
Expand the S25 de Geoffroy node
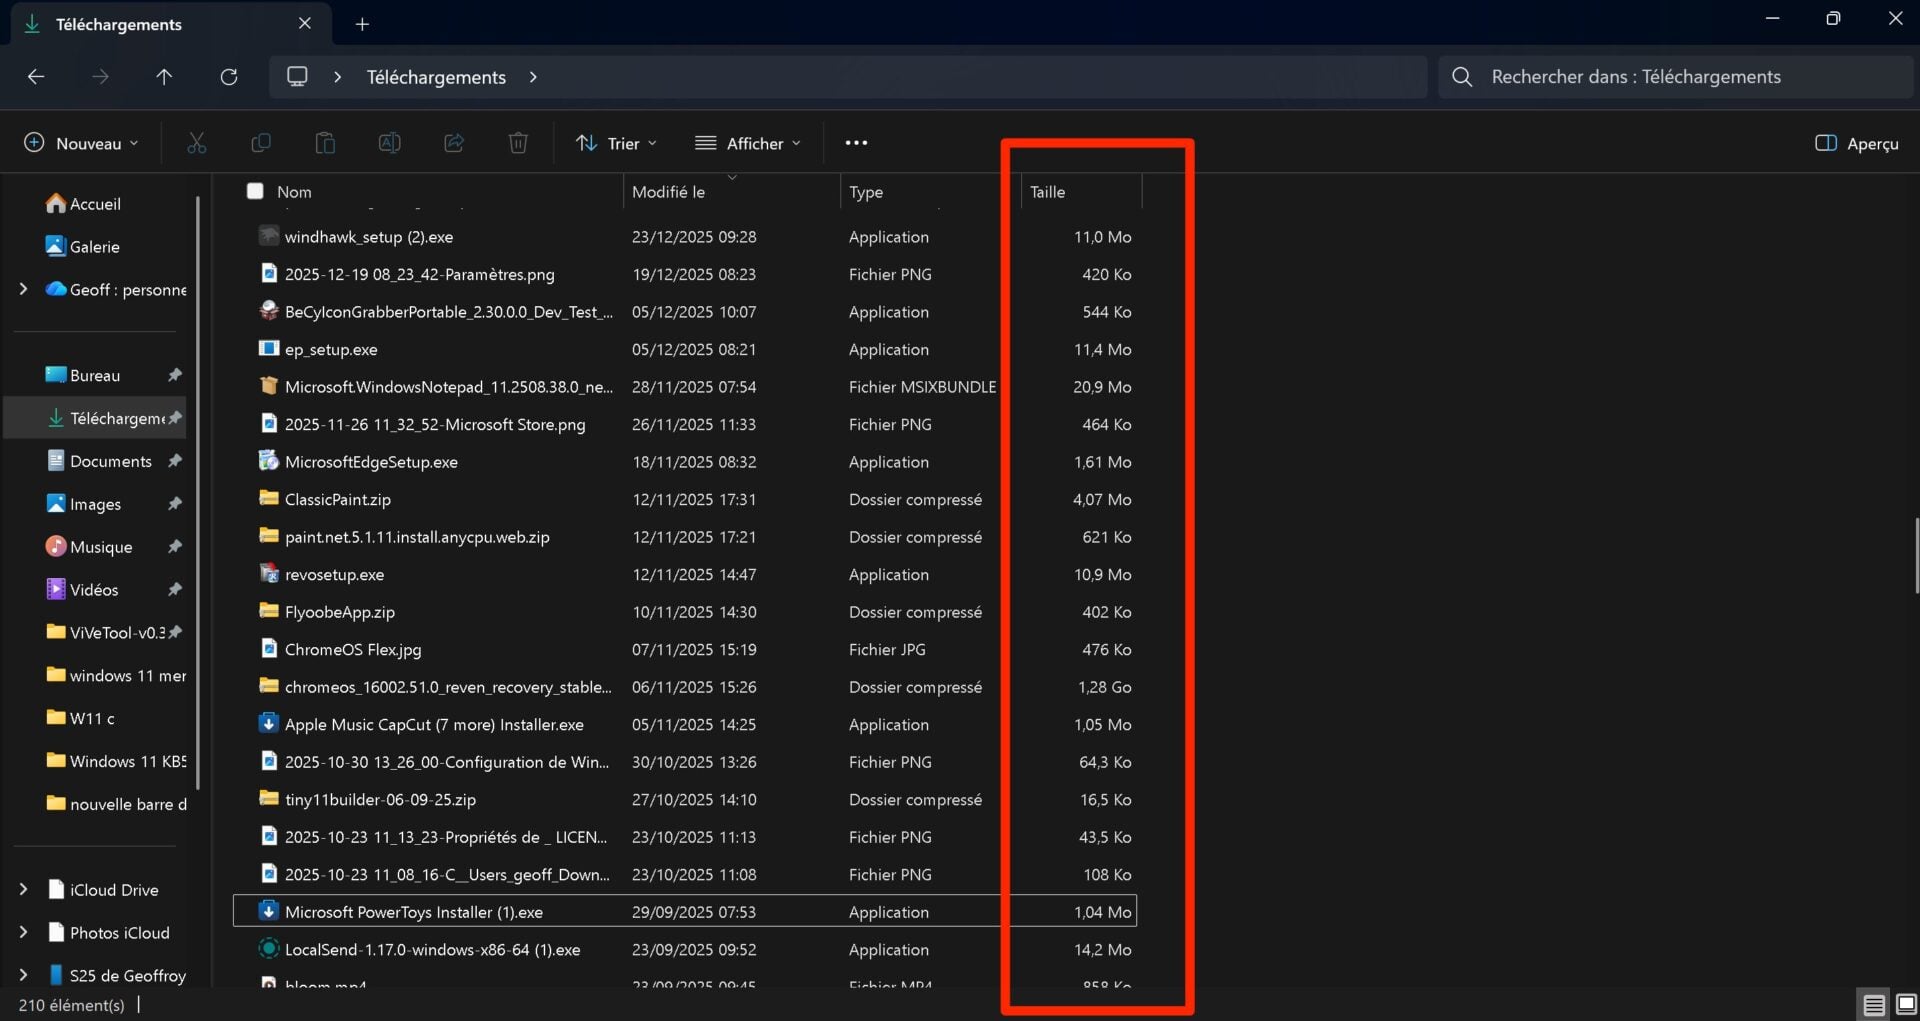click(x=23, y=975)
